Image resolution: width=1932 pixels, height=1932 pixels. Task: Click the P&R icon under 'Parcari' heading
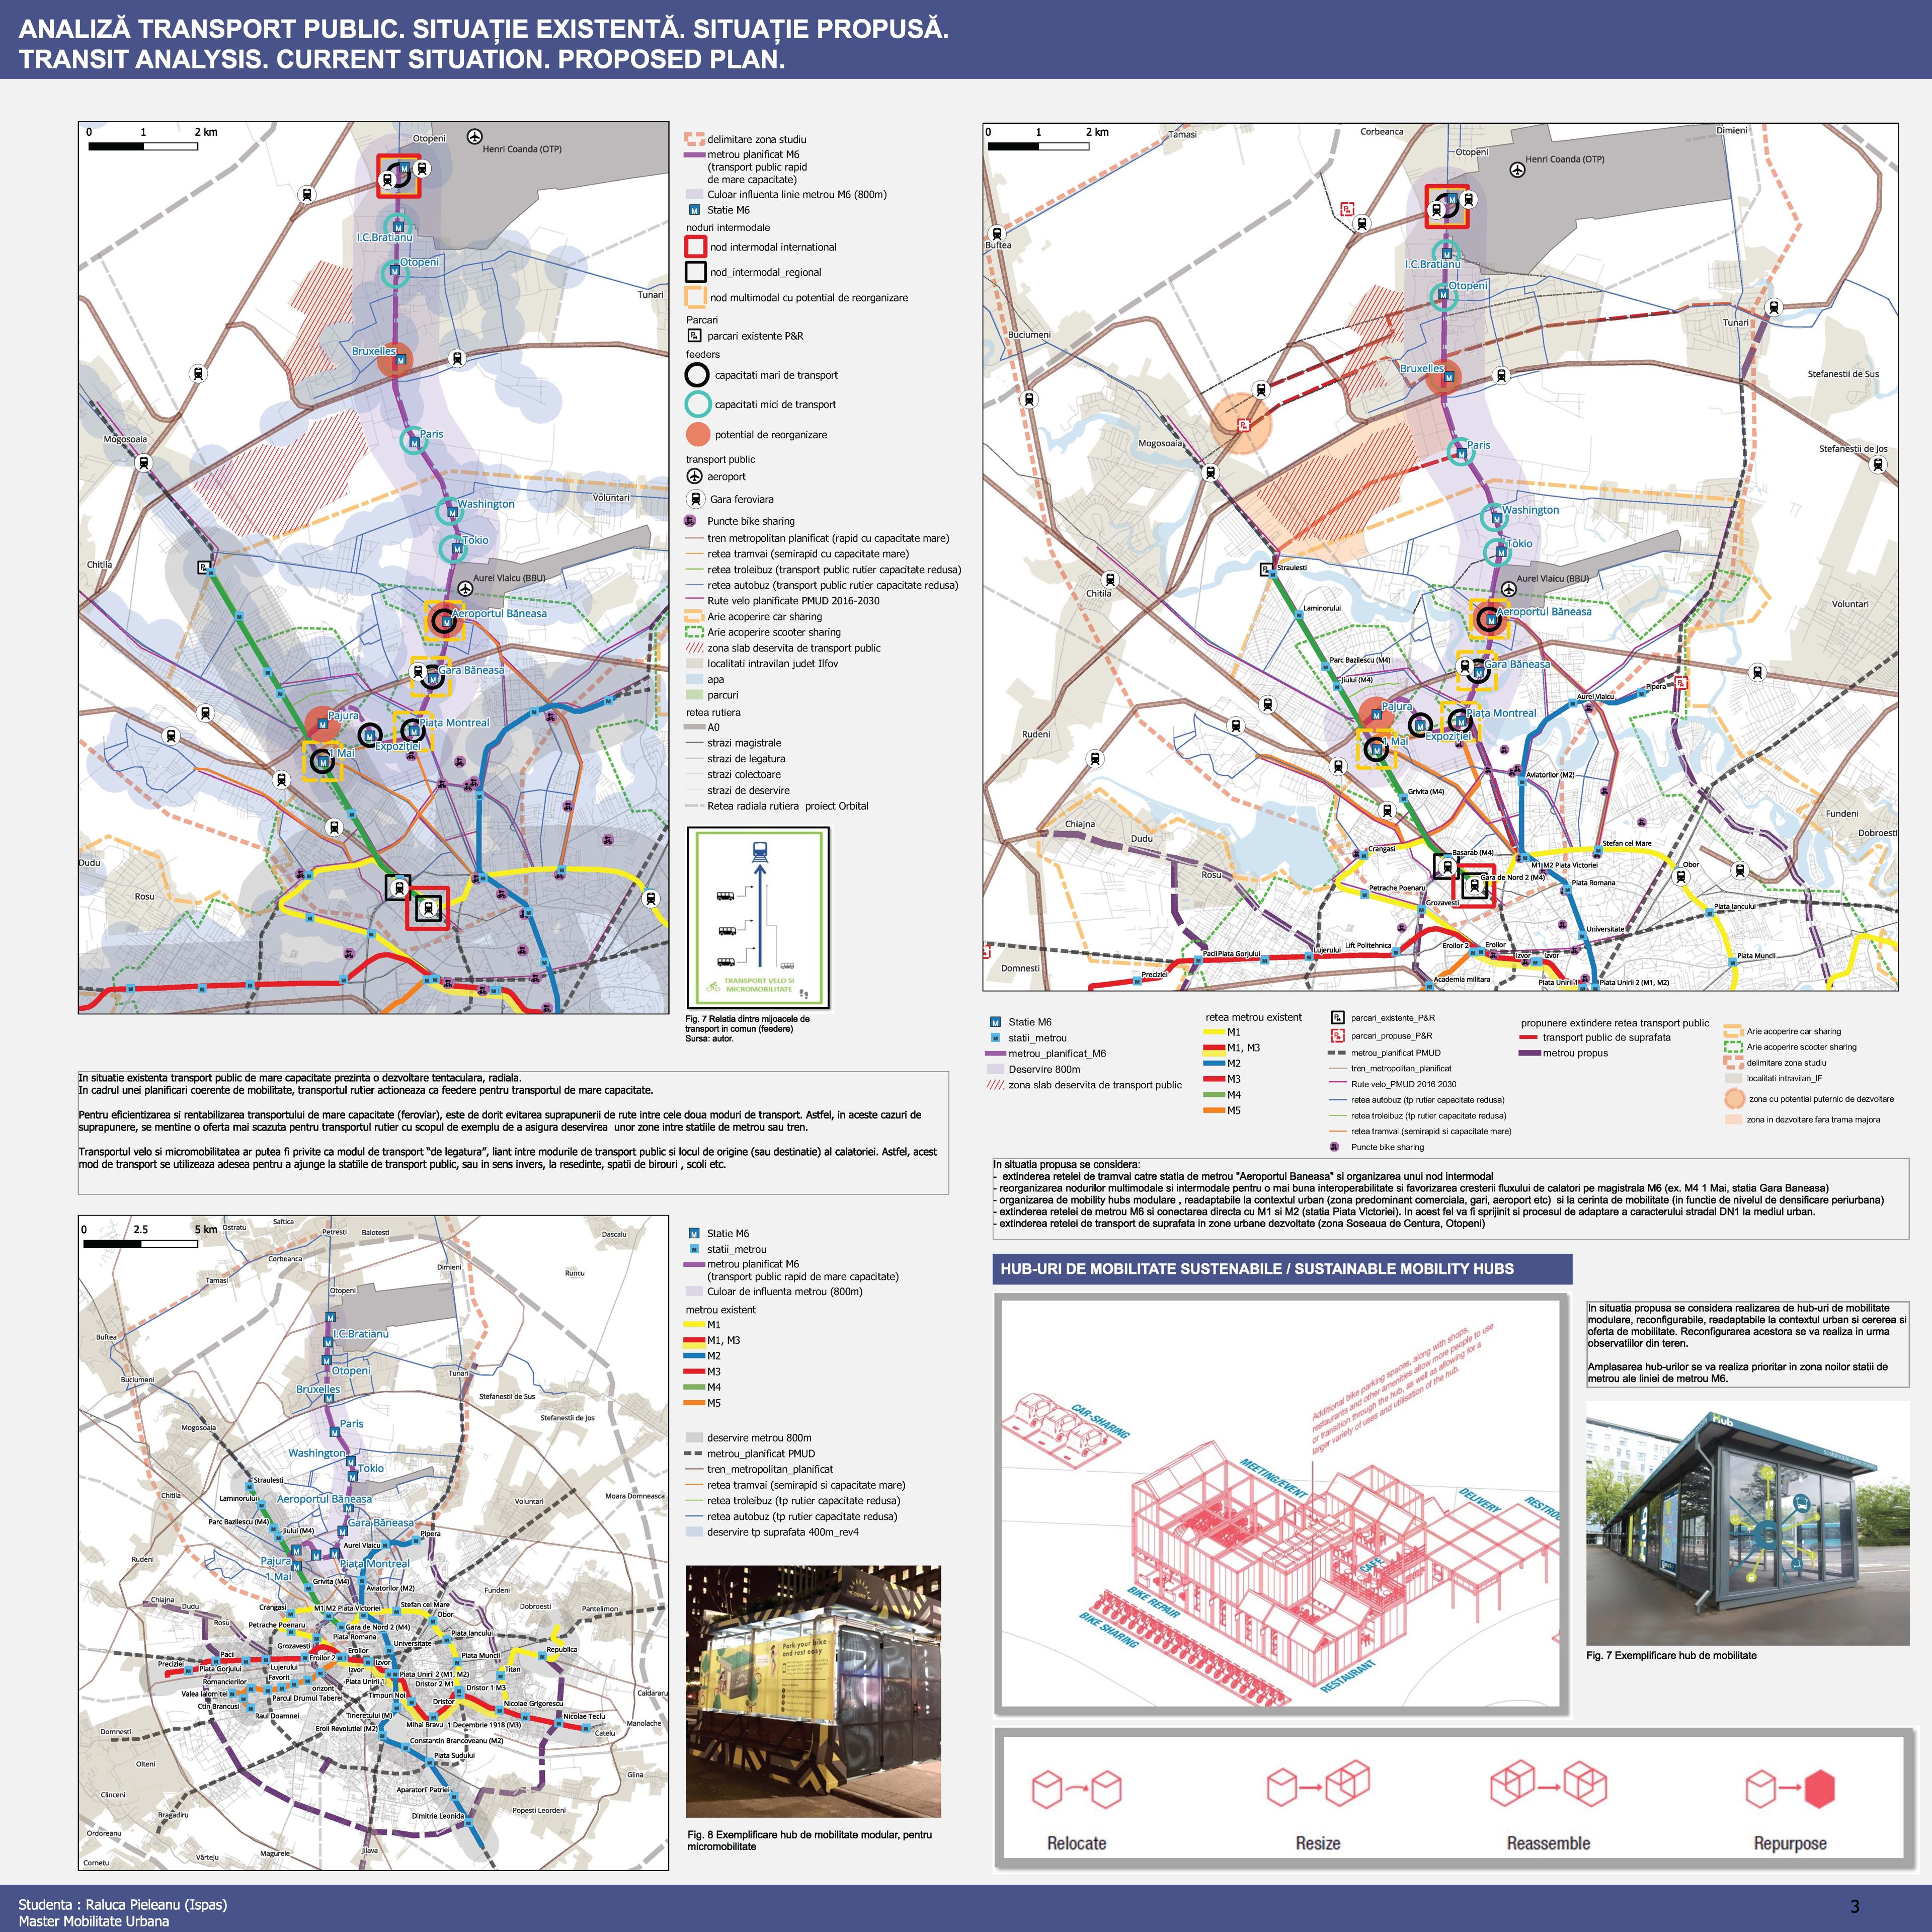point(694,336)
